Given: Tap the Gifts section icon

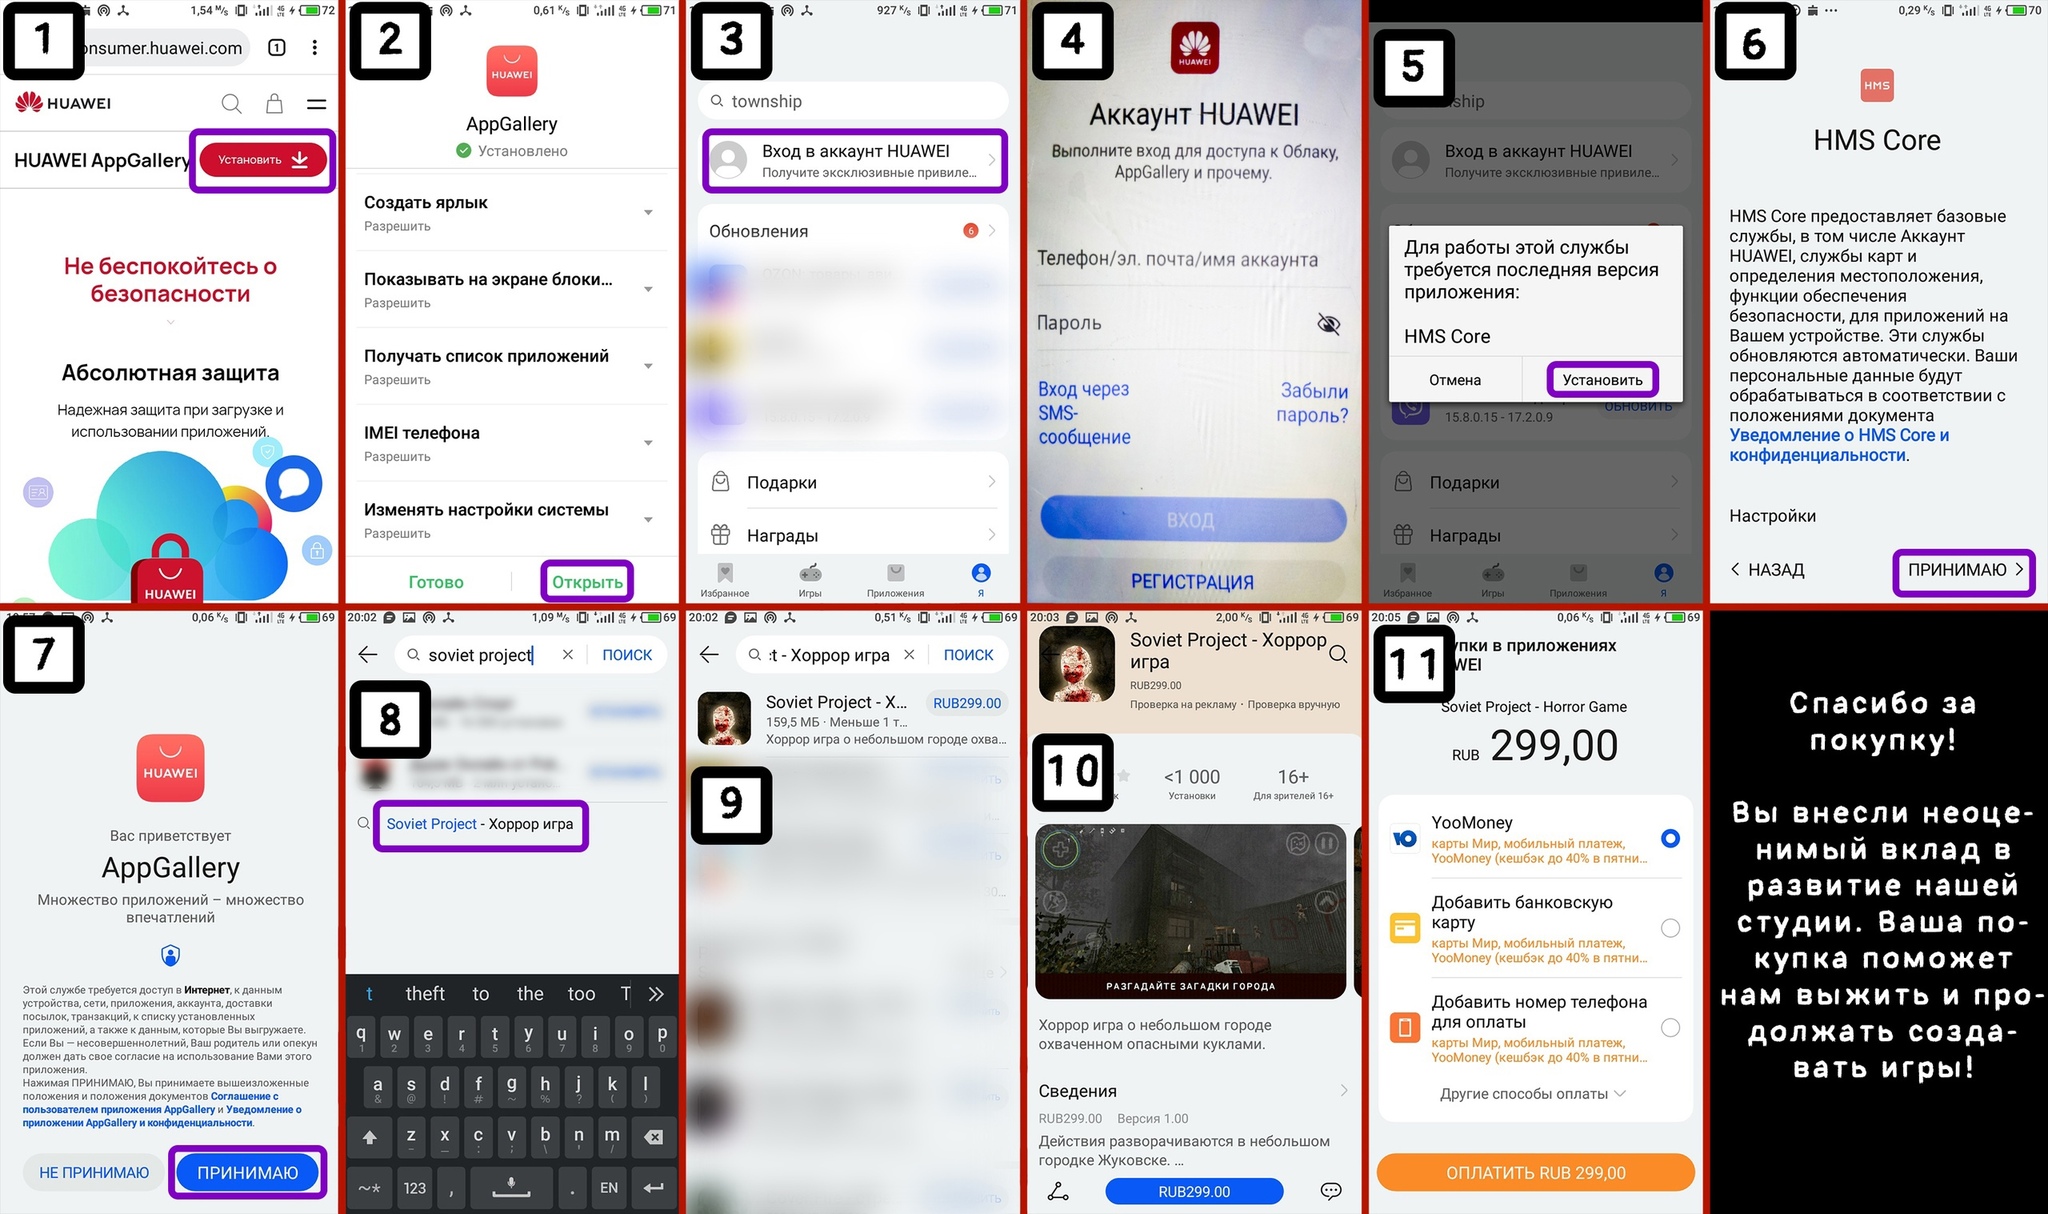Looking at the screenshot, I should (720, 483).
